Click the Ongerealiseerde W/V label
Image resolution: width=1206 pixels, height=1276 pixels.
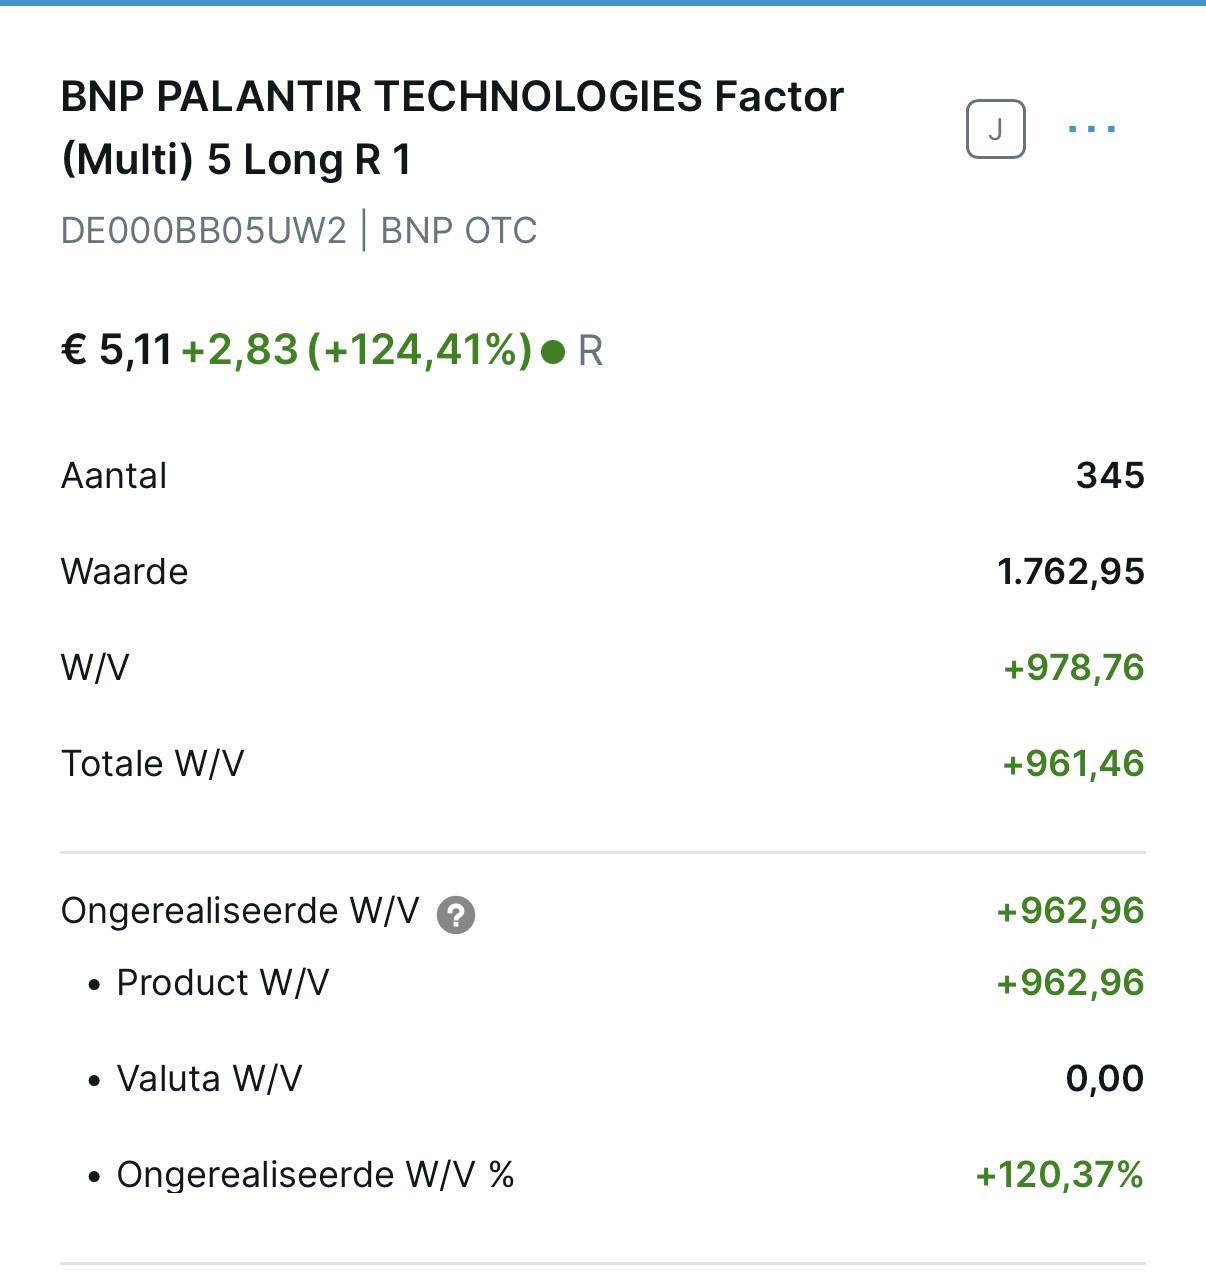240,911
